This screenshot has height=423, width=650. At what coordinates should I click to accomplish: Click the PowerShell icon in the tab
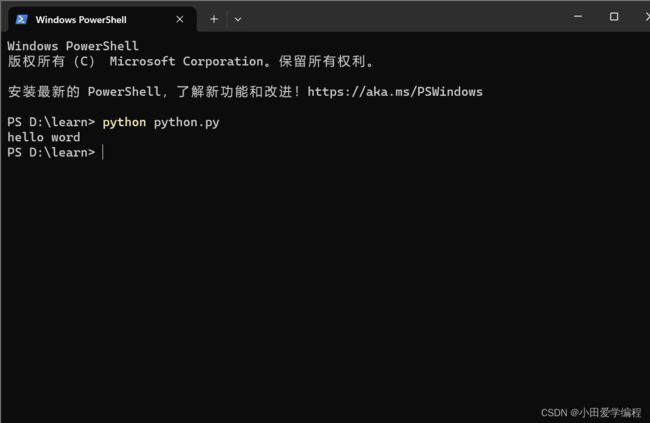(22, 19)
